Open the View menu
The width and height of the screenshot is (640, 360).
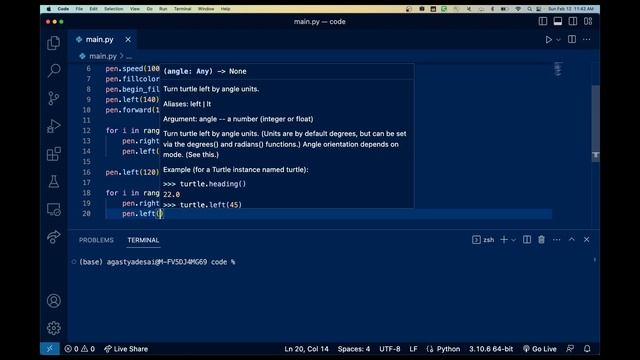tap(135, 9)
